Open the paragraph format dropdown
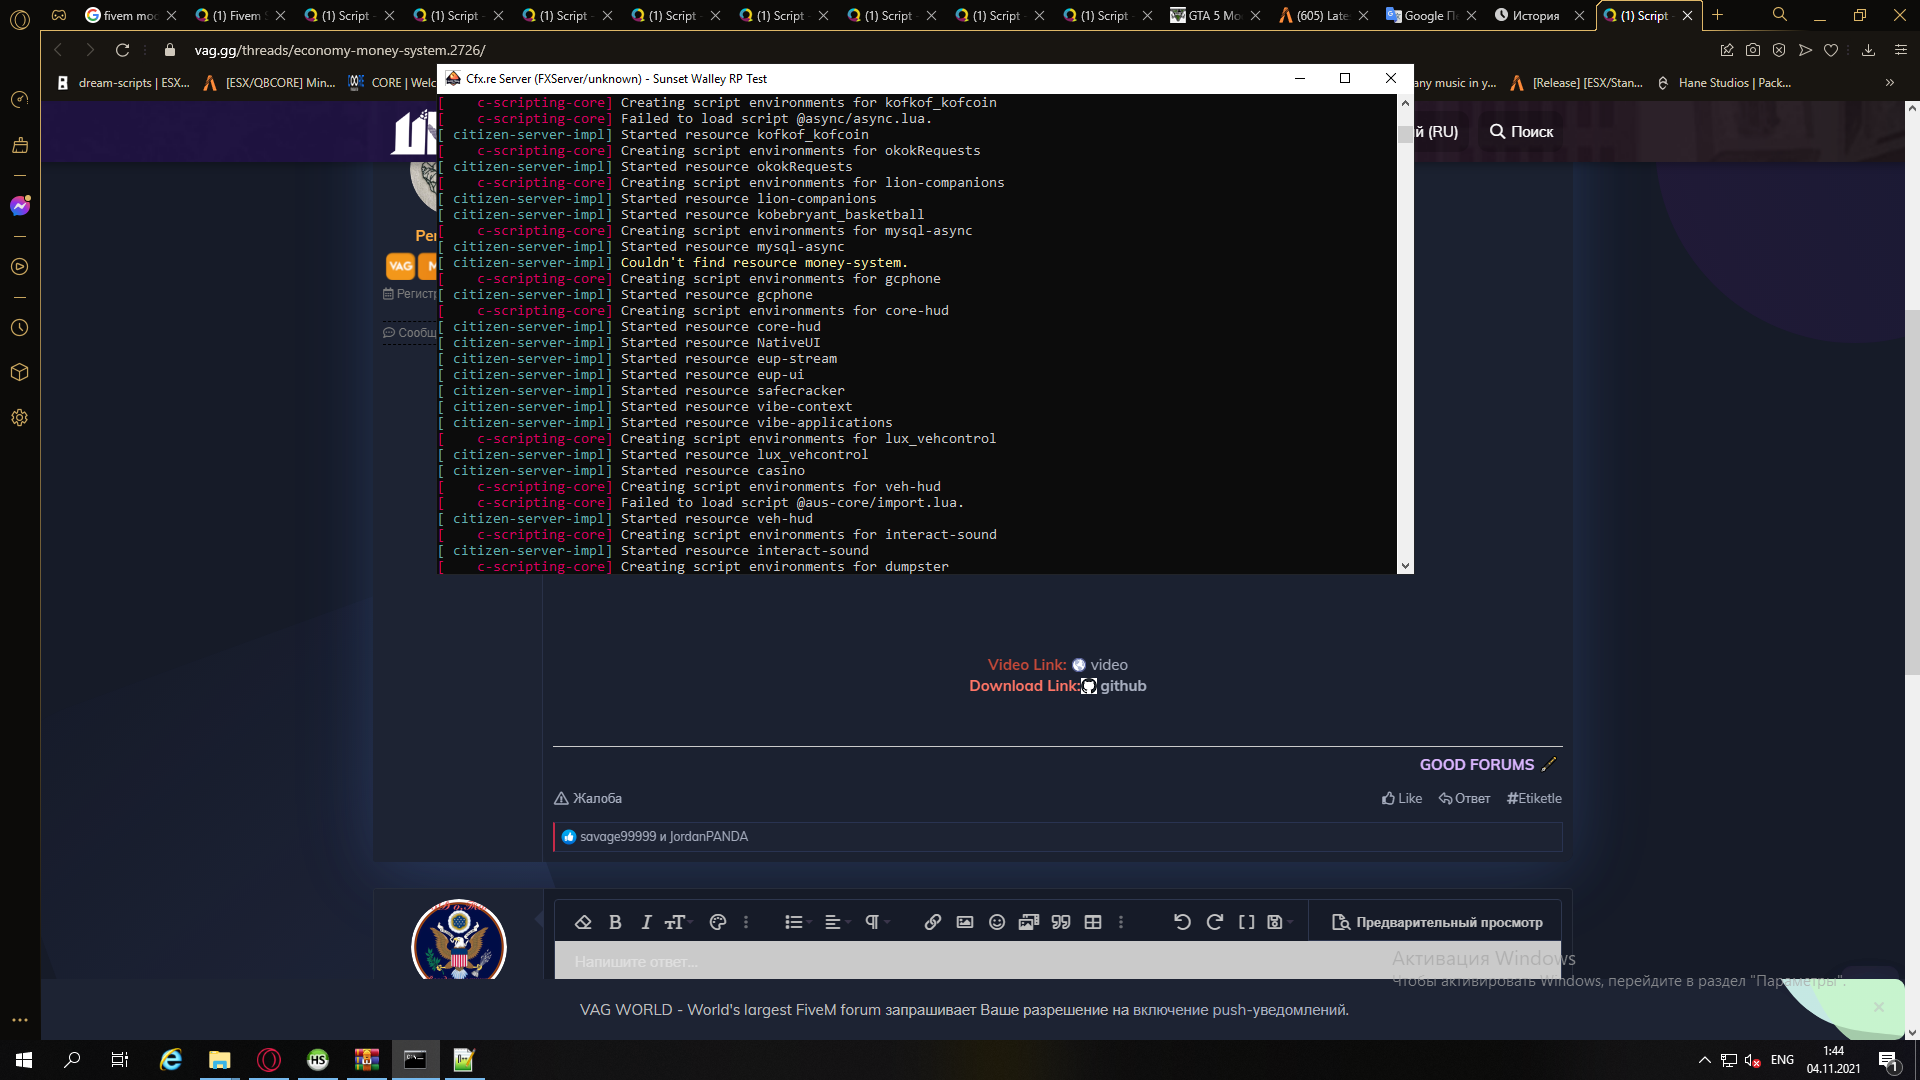This screenshot has height=1080, width=1920. click(x=876, y=922)
